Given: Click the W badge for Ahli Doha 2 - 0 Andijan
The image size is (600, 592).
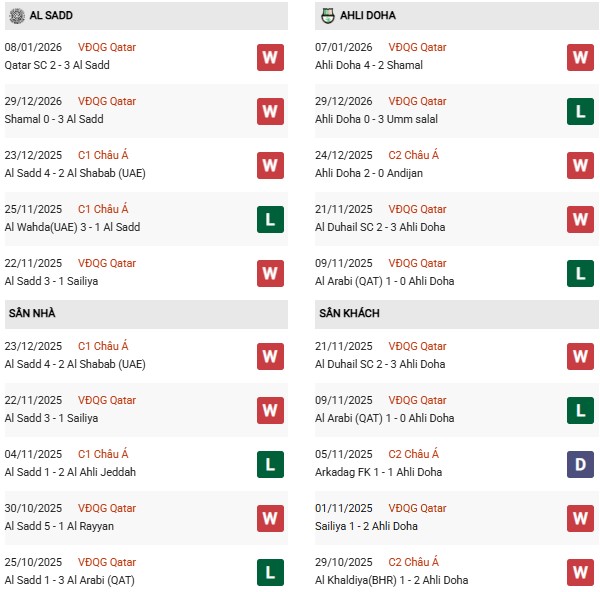Looking at the screenshot, I should point(581,165).
